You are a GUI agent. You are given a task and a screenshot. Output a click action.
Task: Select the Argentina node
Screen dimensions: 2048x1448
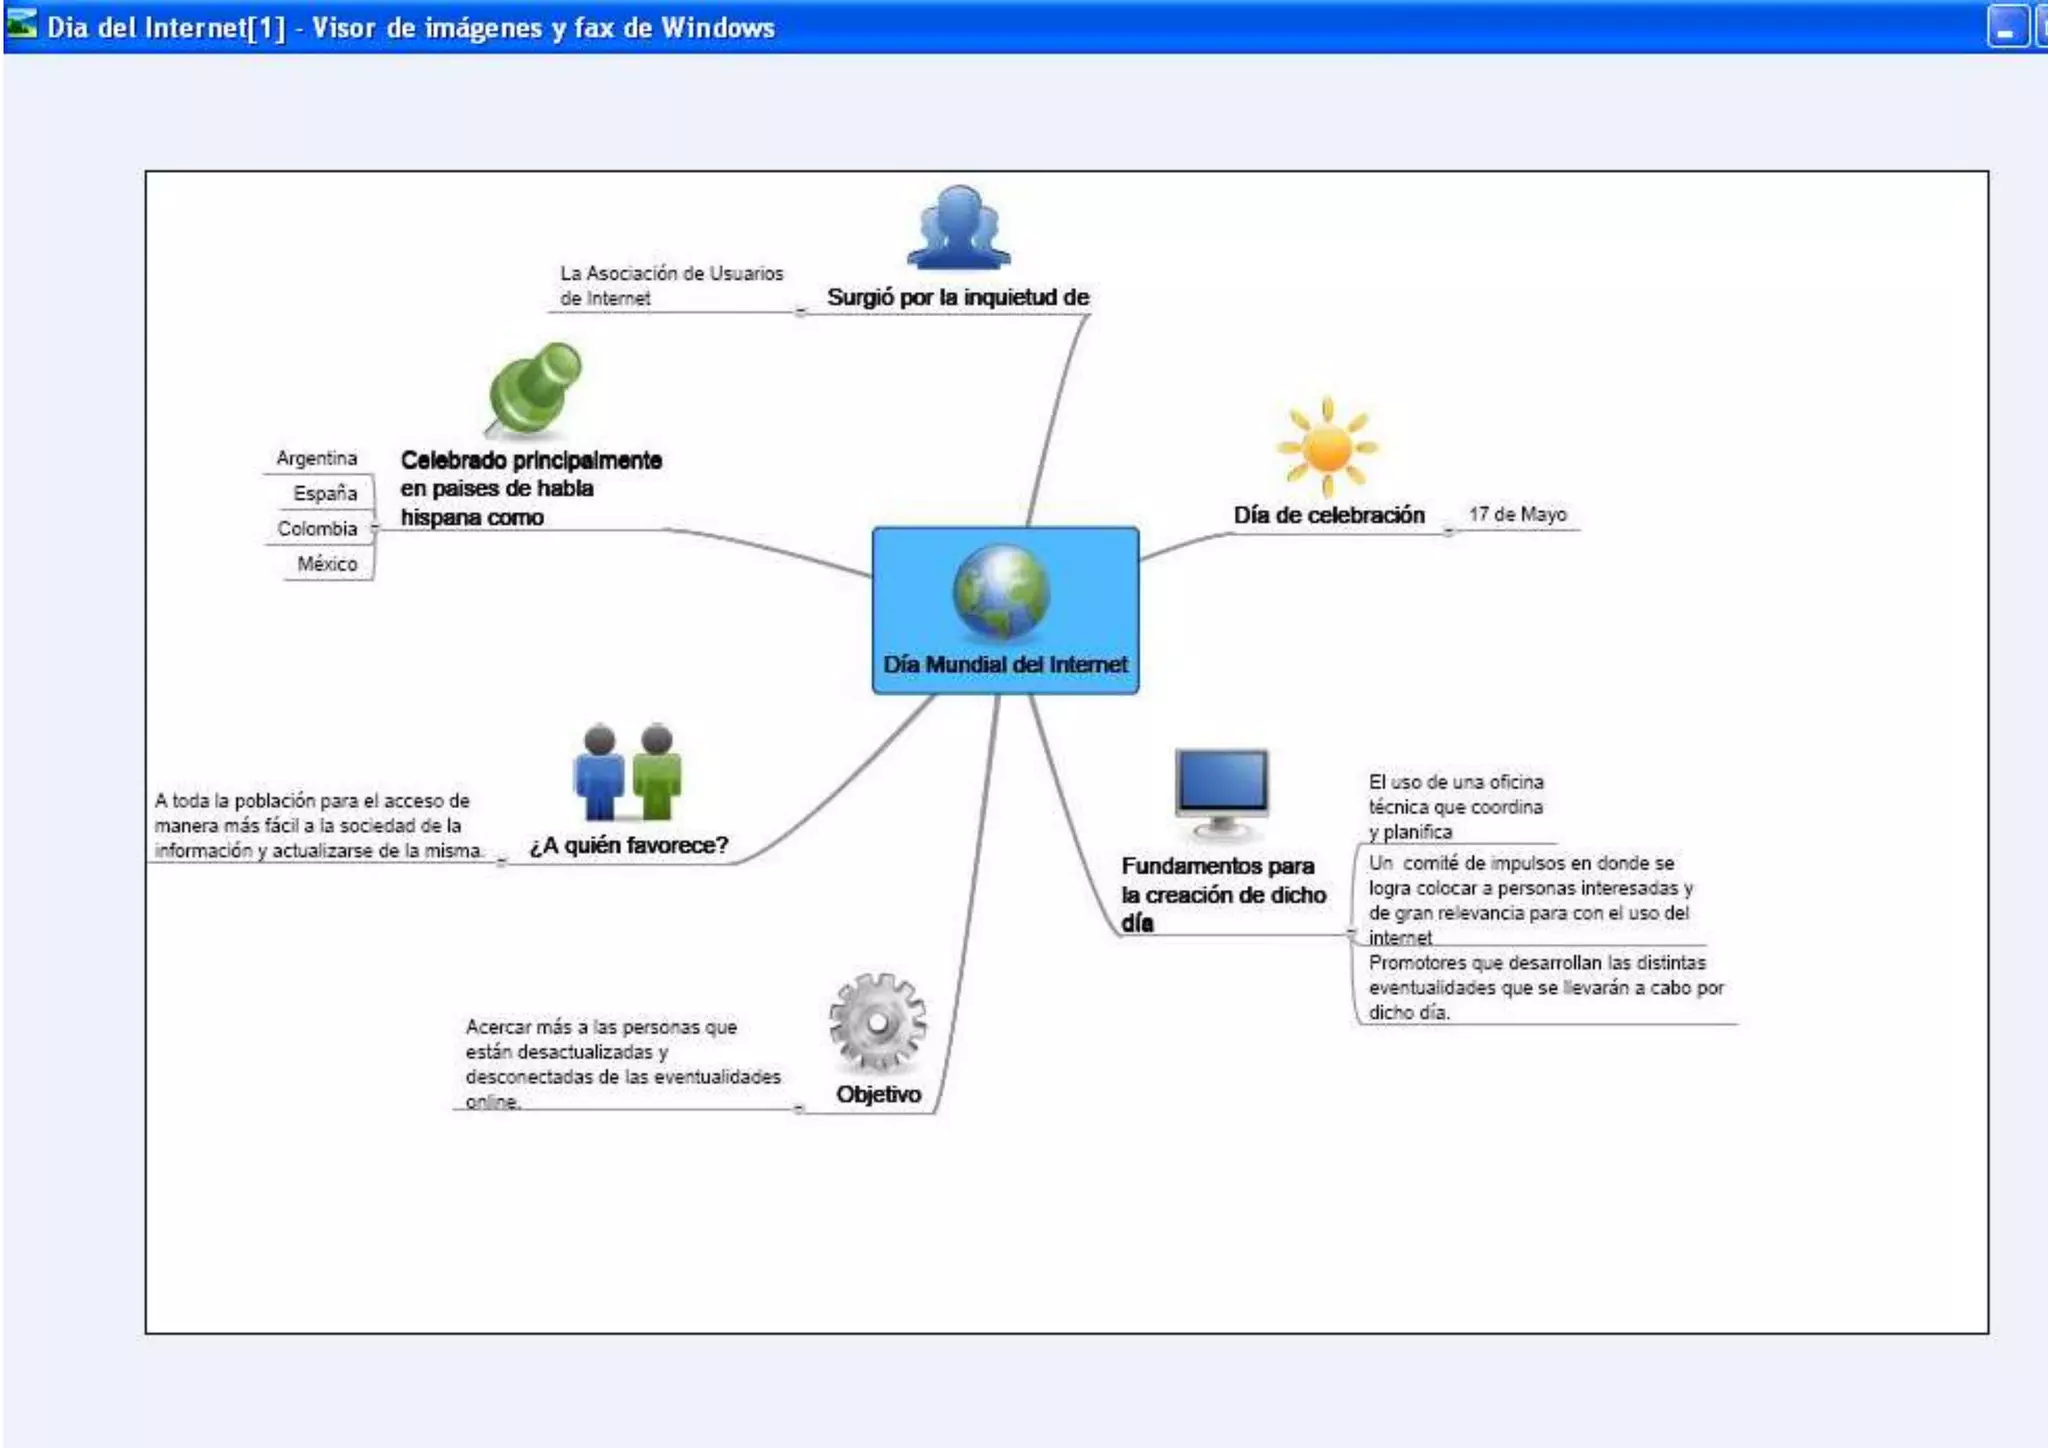click(316, 458)
